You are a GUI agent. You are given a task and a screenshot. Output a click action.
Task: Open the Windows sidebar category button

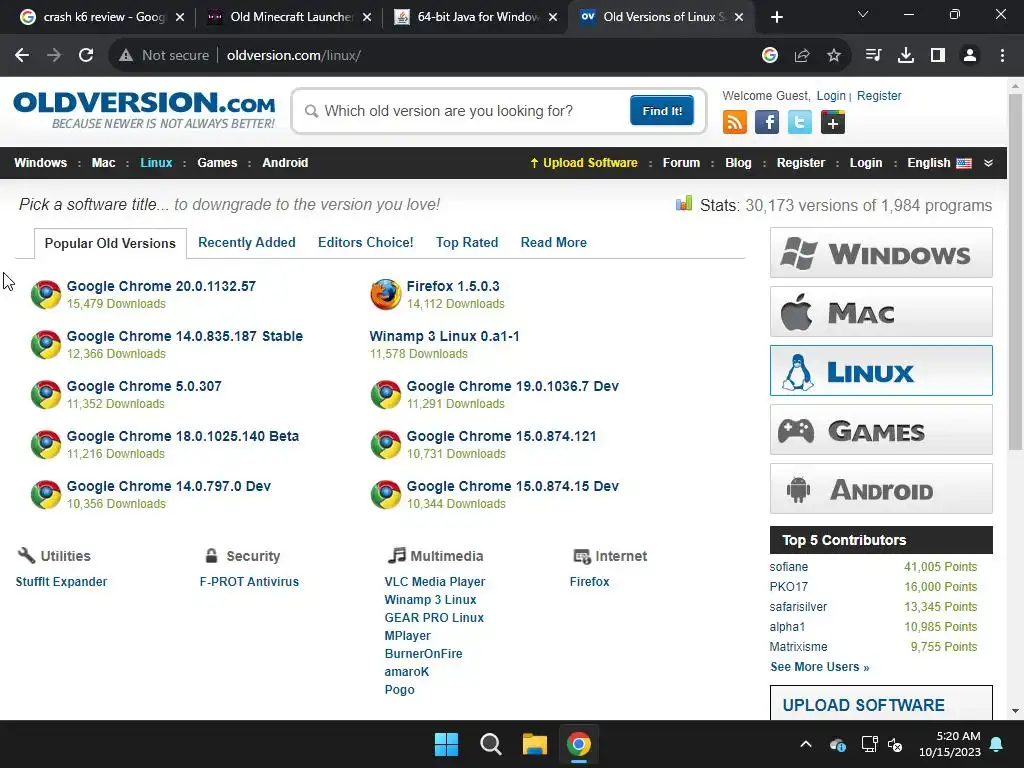[881, 253]
